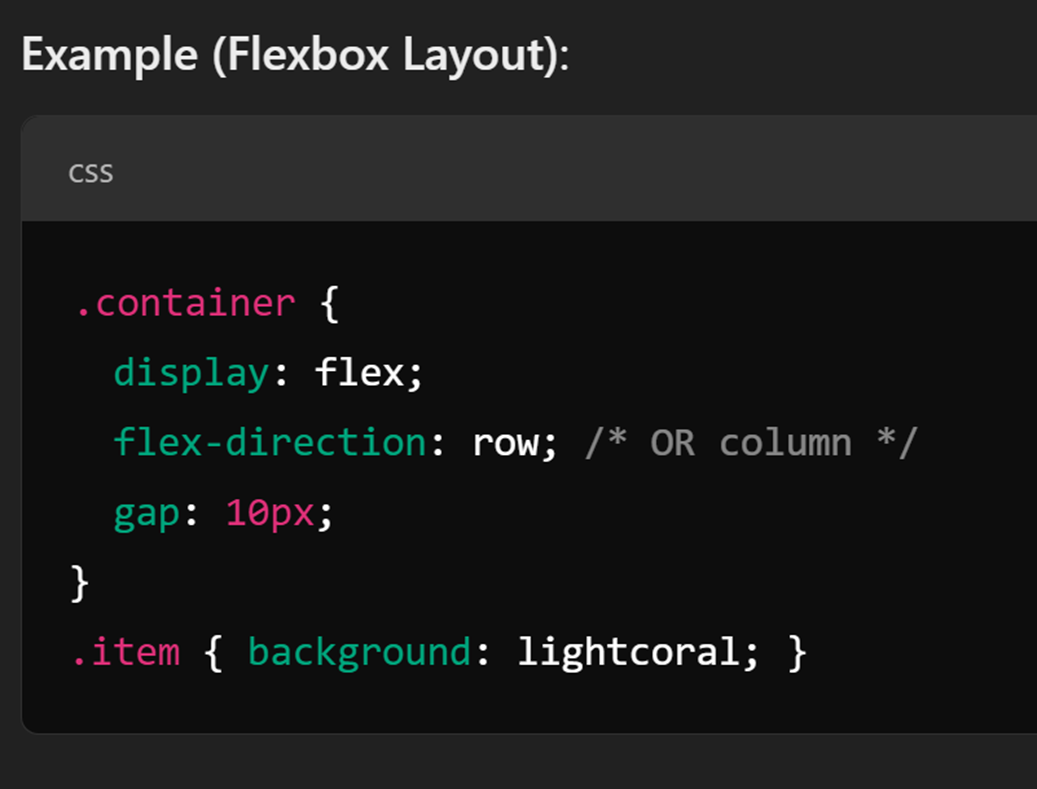The image size is (1037, 789).
Task: Click the '/* OR column */' comment
Action: point(750,442)
